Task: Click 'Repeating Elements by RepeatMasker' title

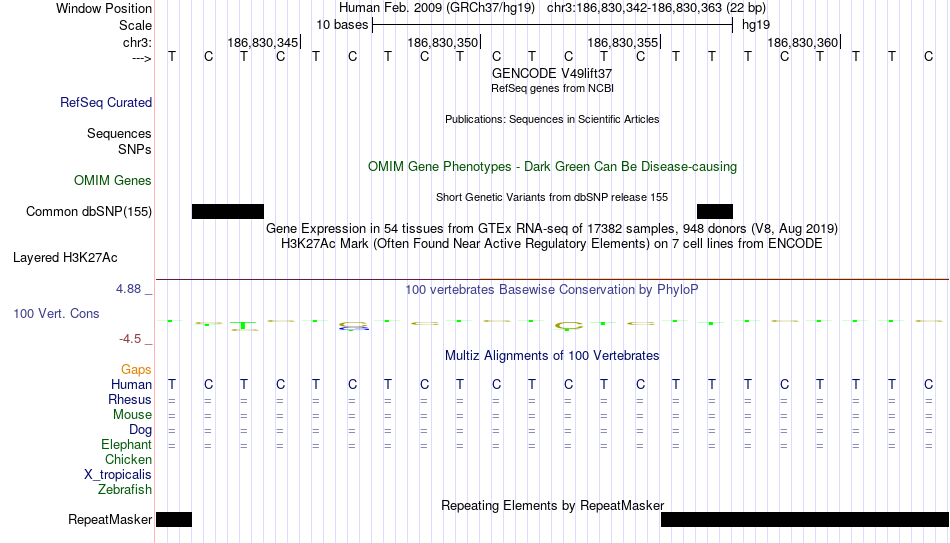Action: (553, 505)
